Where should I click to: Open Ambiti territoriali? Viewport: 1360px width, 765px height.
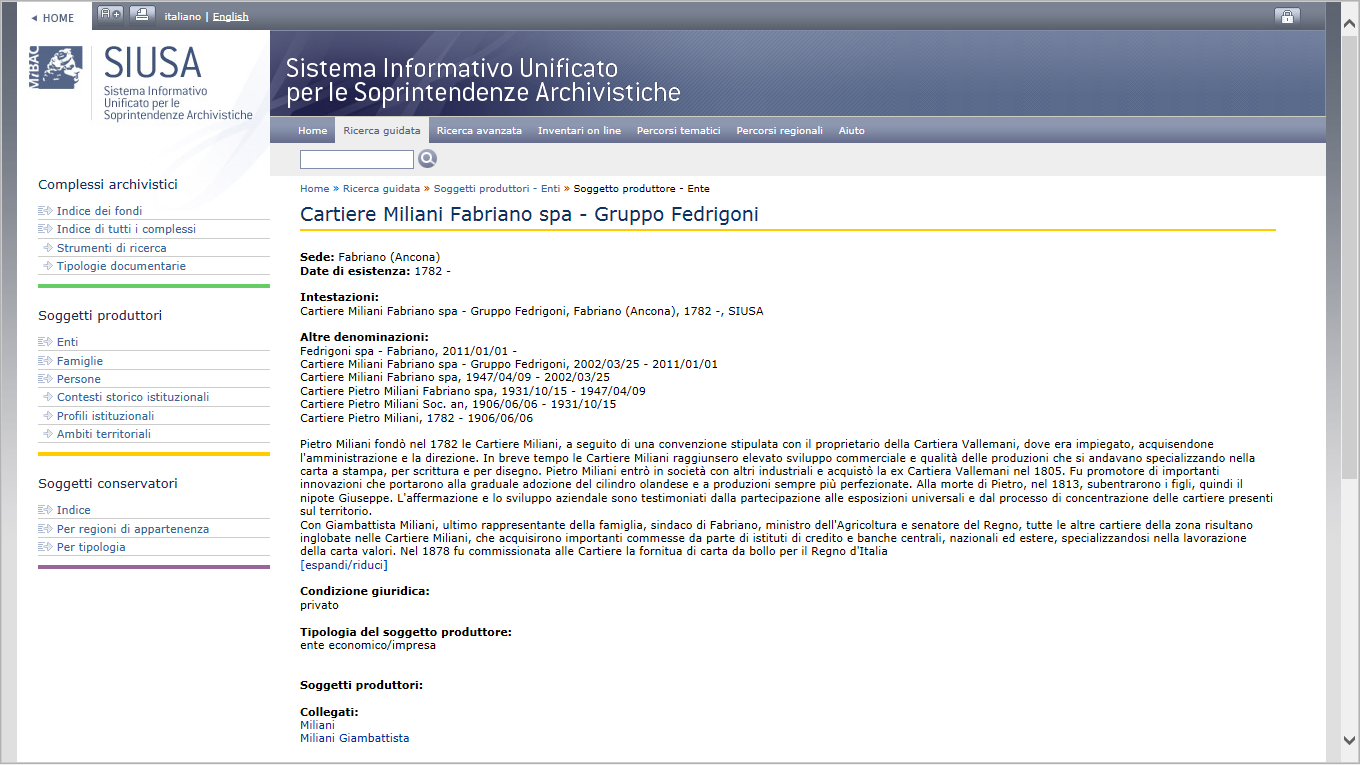(104, 434)
